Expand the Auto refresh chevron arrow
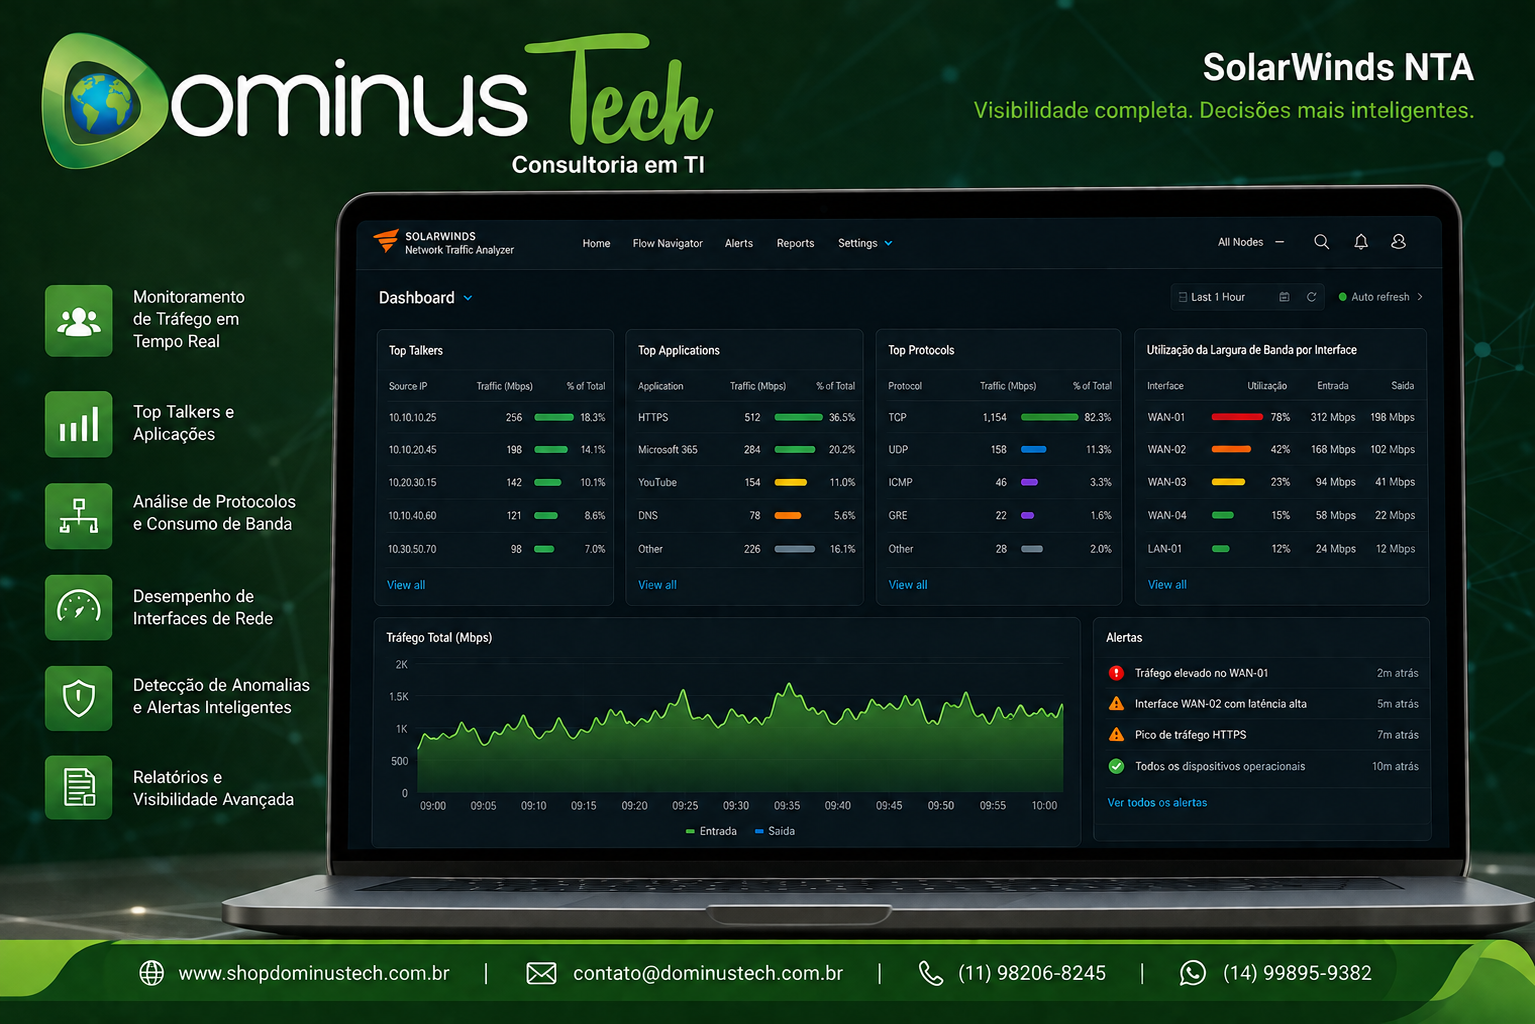This screenshot has width=1535, height=1024. point(1420,297)
